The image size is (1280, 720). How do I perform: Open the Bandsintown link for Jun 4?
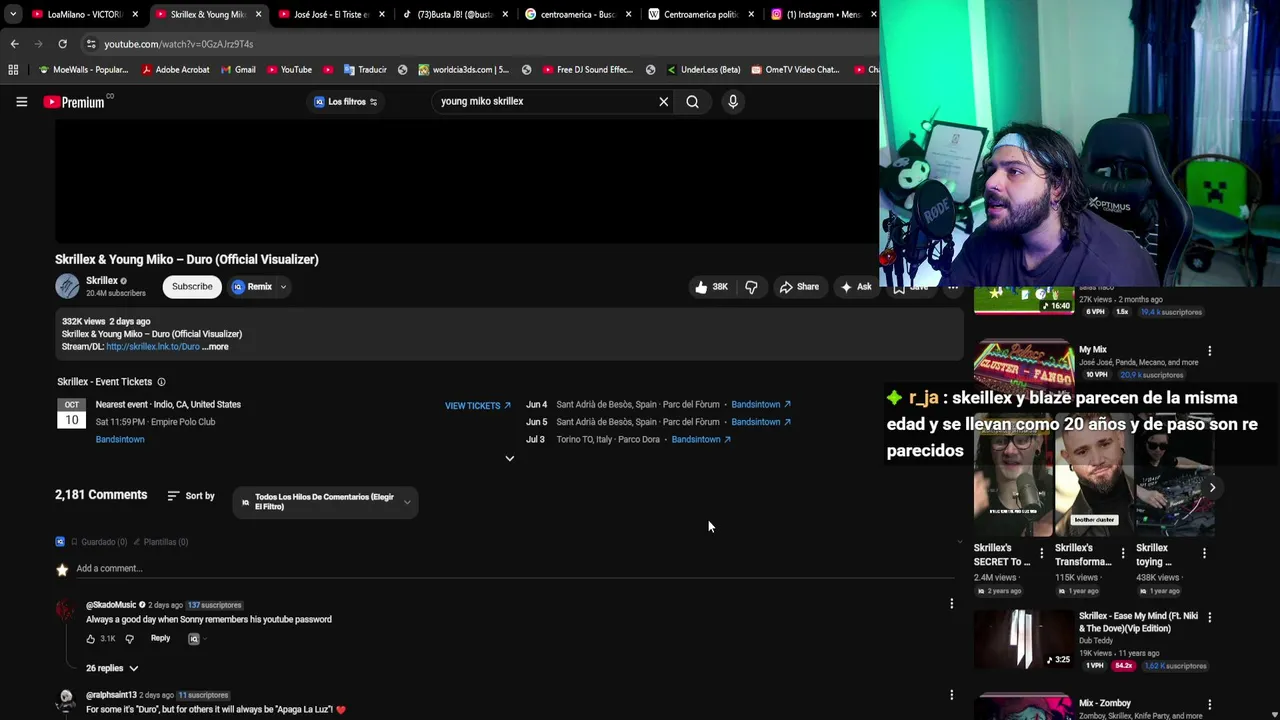(x=761, y=405)
